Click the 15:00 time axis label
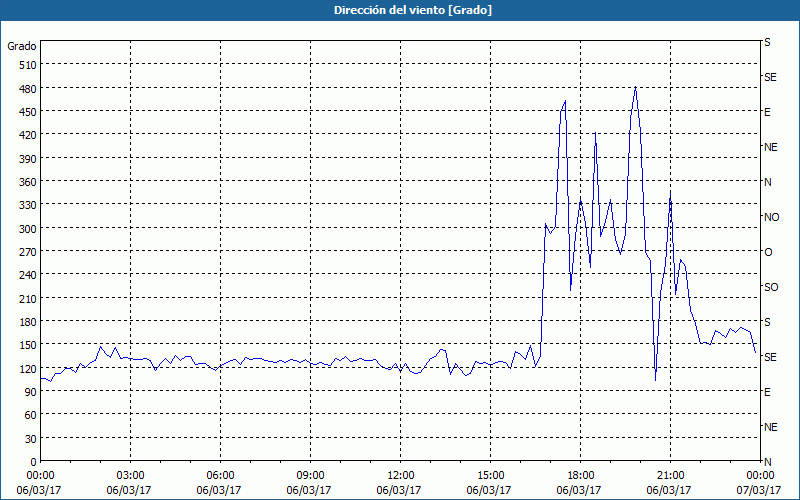This screenshot has width=800, height=500. coord(490,476)
